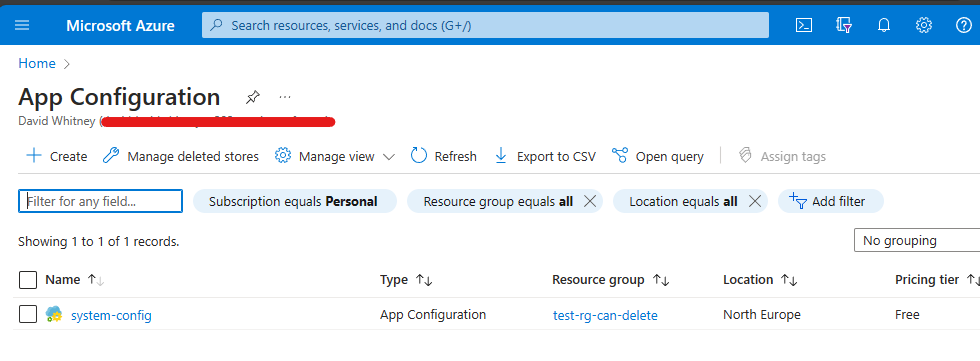This screenshot has height=361, width=980.
Task: Click the Microsoft Azure logo text
Action: (121, 26)
